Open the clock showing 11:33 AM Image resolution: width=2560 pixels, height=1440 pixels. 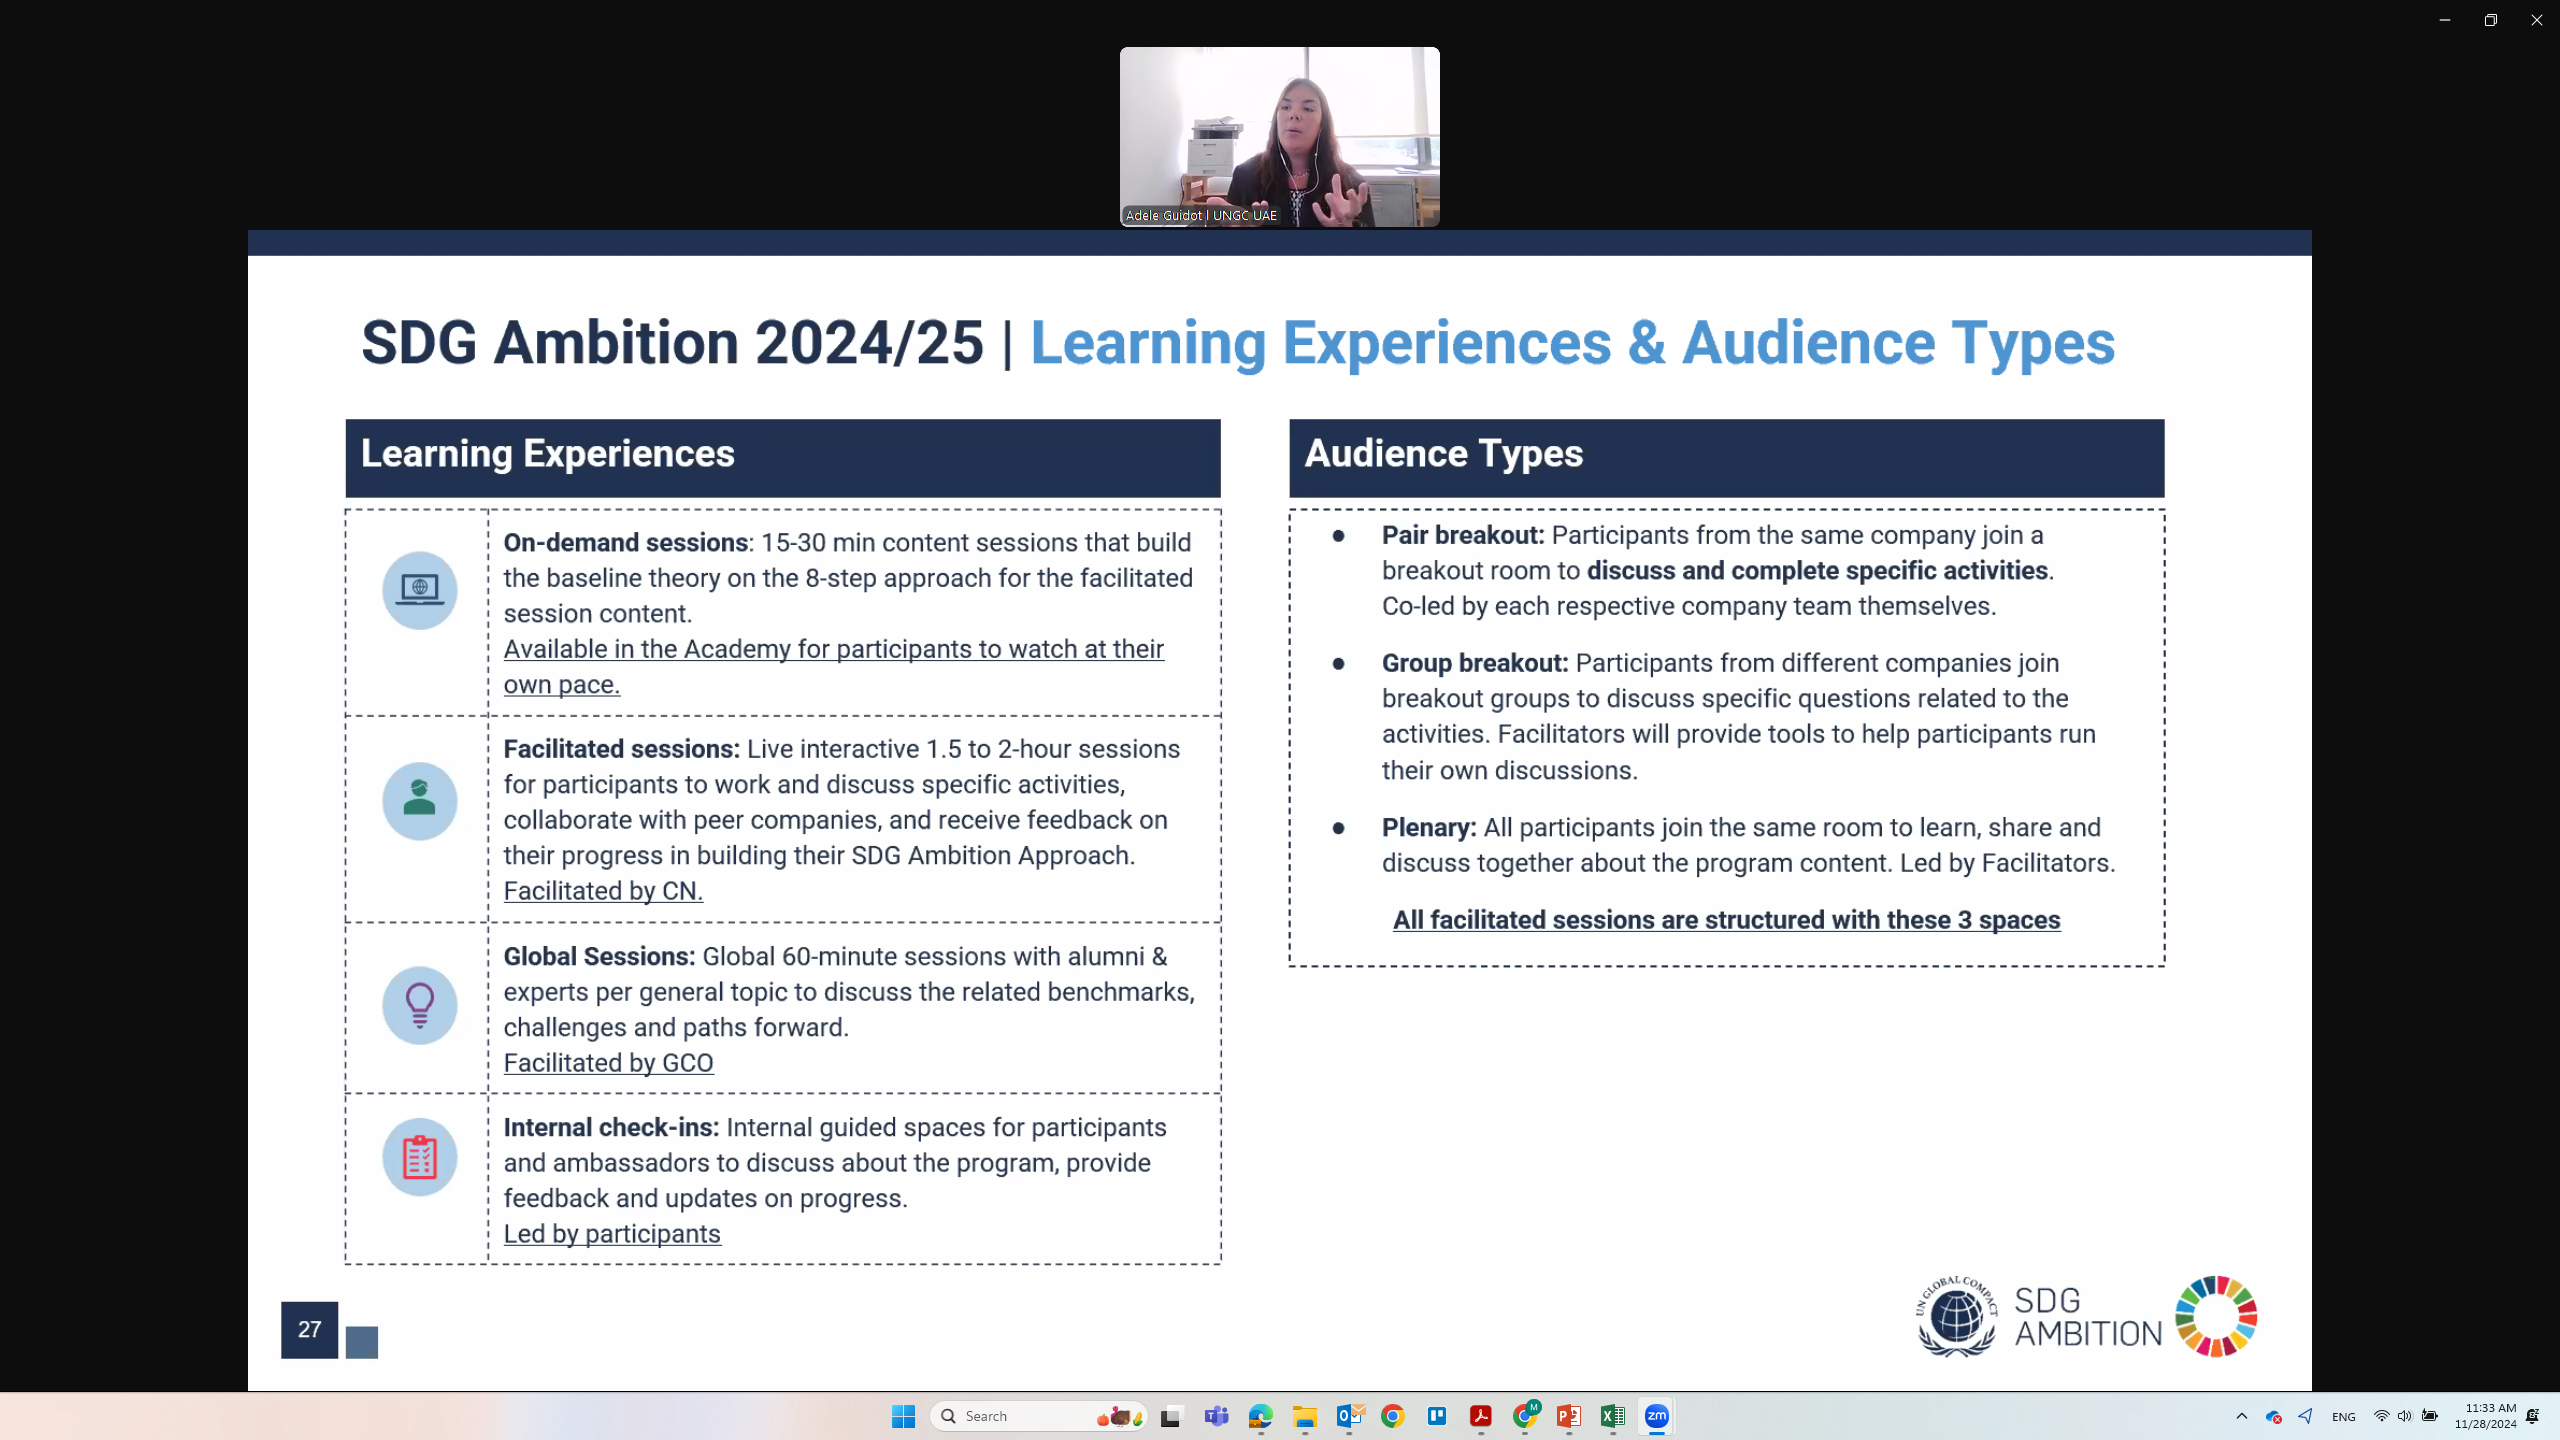coord(2485,1416)
